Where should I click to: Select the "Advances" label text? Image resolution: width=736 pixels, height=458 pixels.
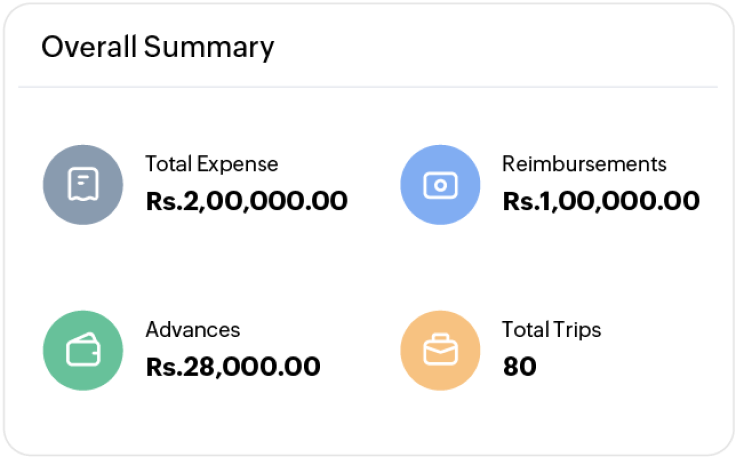(193, 329)
